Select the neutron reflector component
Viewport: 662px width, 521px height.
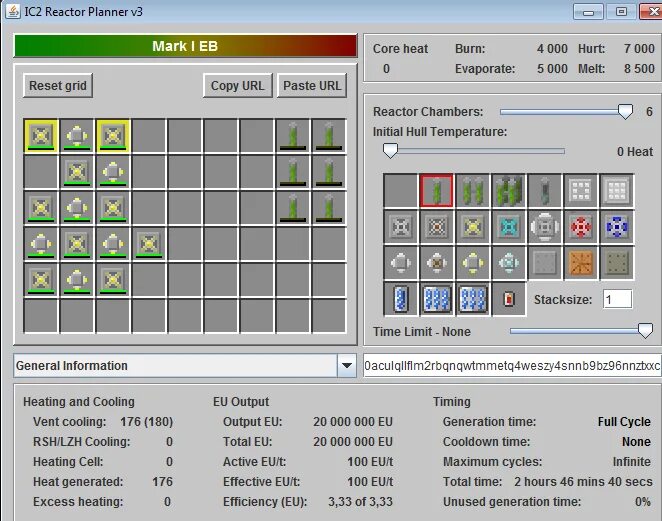[x=581, y=190]
